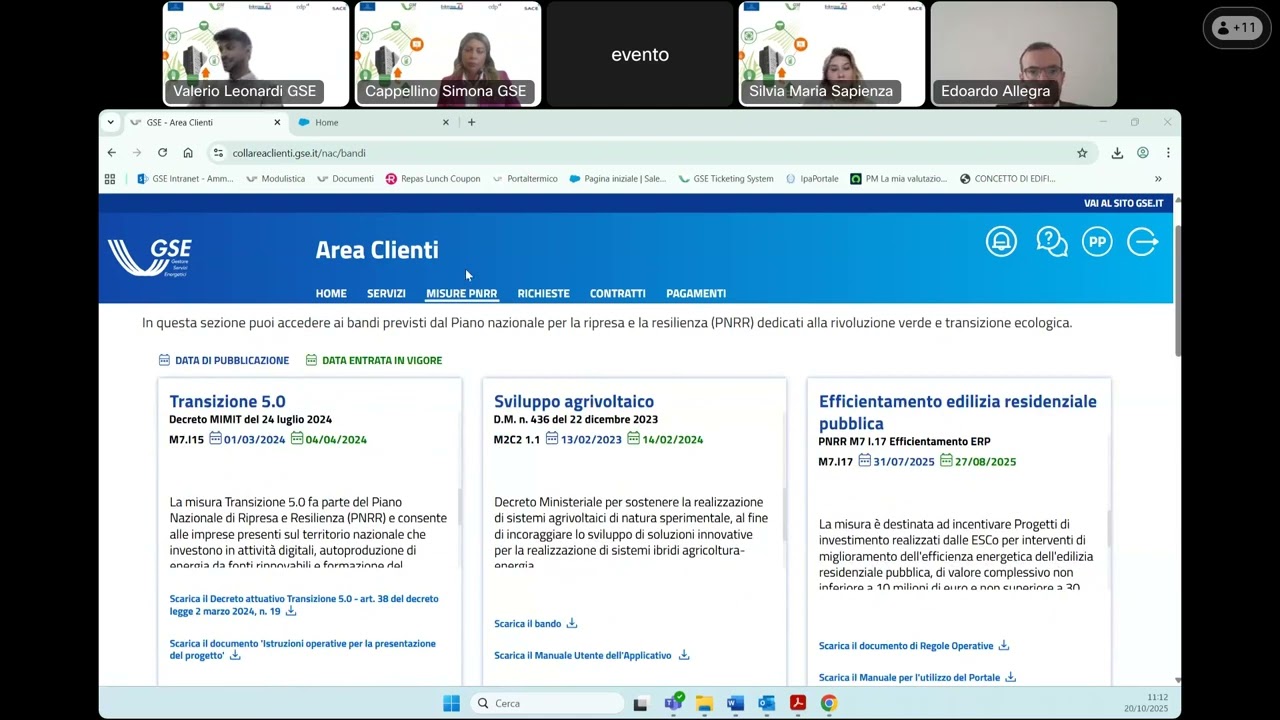Open the help chat question icon
This screenshot has width=1280, height=720.
pos(1051,242)
